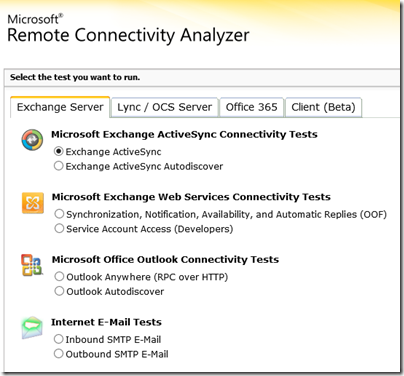Image resolution: width=404 pixels, height=376 pixels.
Task: Select Service Account Access (Developers) option
Action: point(59,228)
